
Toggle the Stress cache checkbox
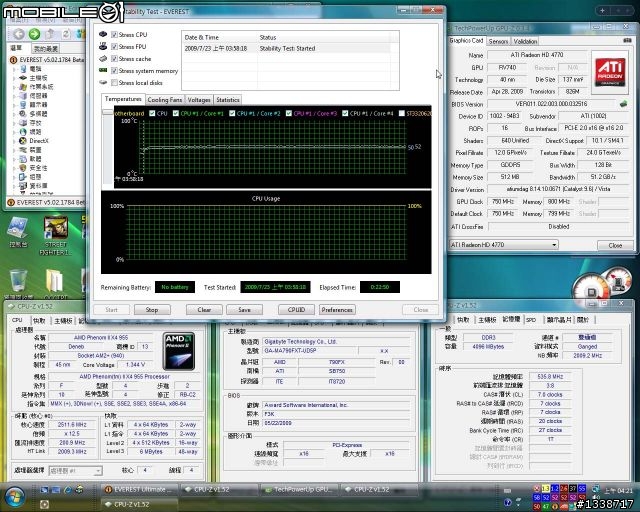(114, 59)
